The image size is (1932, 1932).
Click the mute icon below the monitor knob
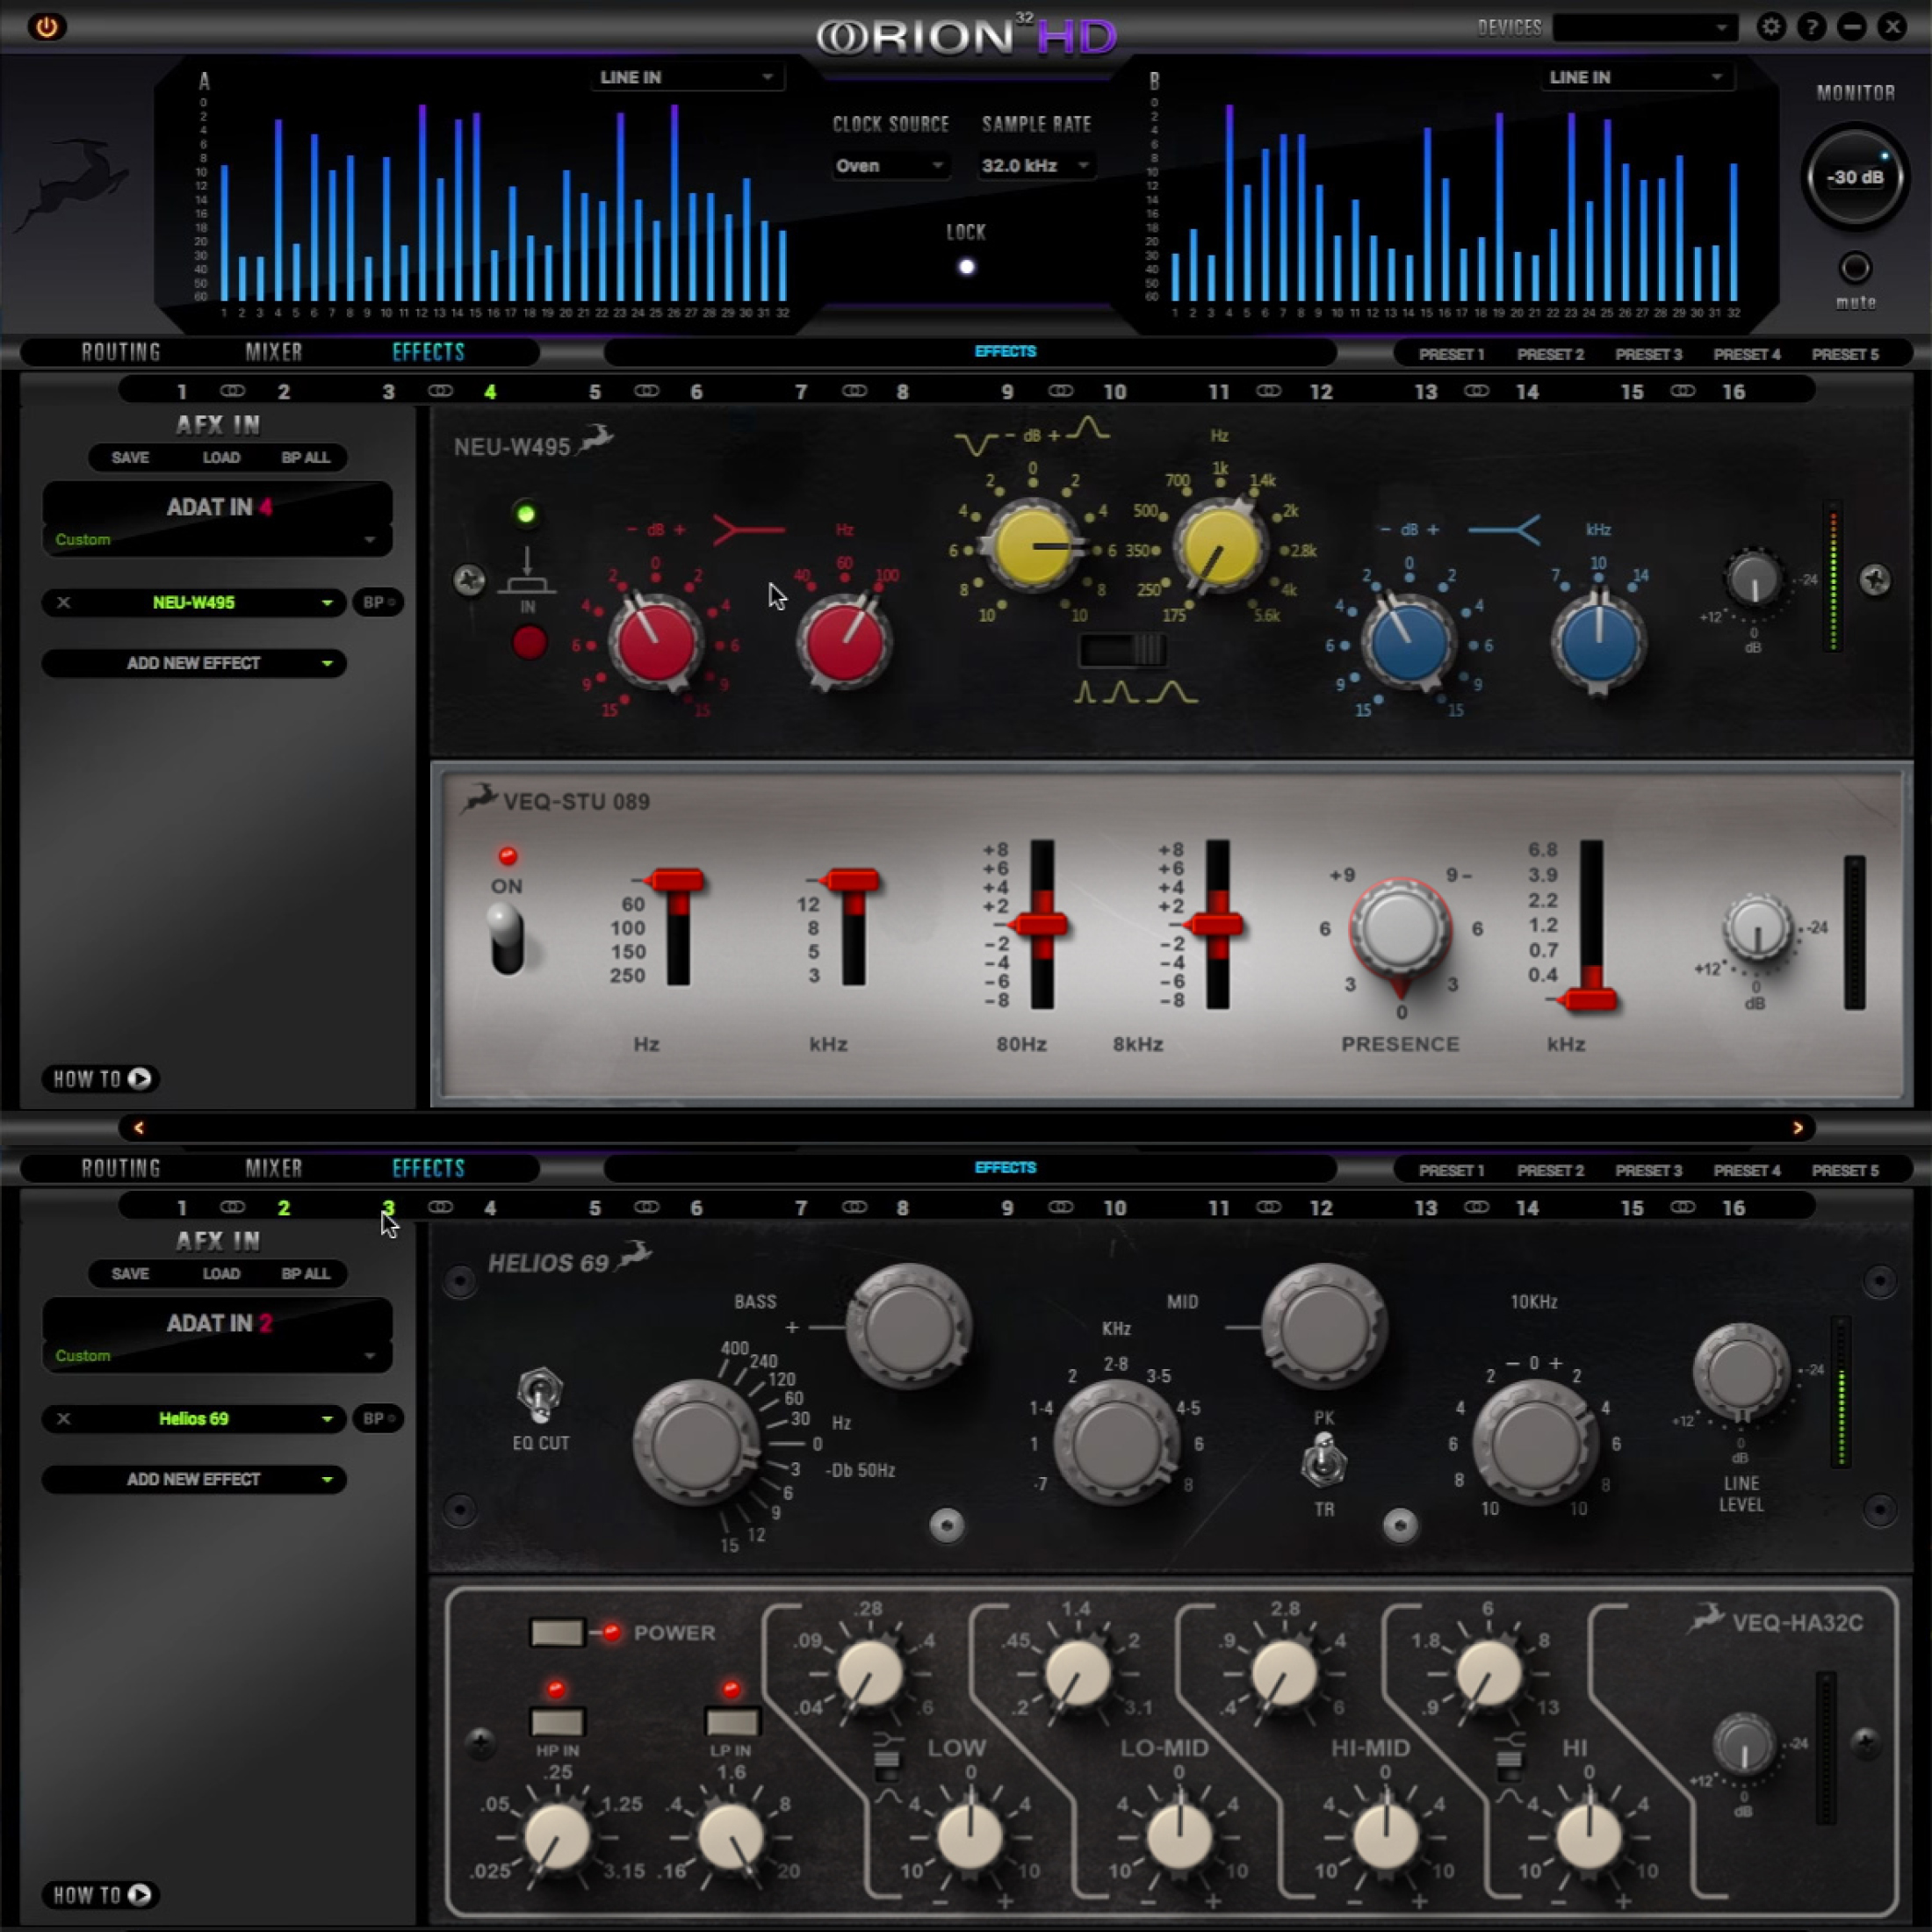pos(1855,265)
